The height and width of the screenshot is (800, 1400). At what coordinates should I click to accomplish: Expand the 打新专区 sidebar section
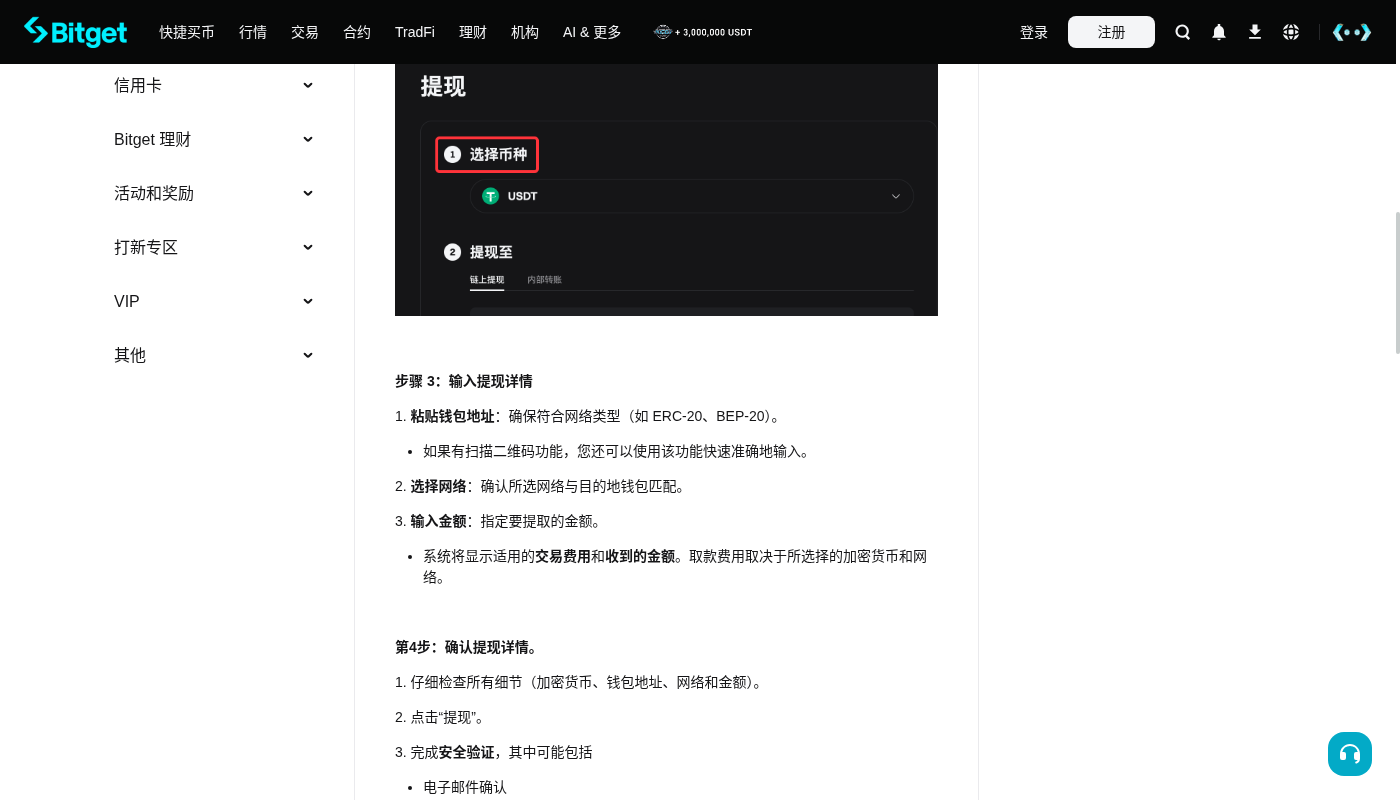point(214,248)
